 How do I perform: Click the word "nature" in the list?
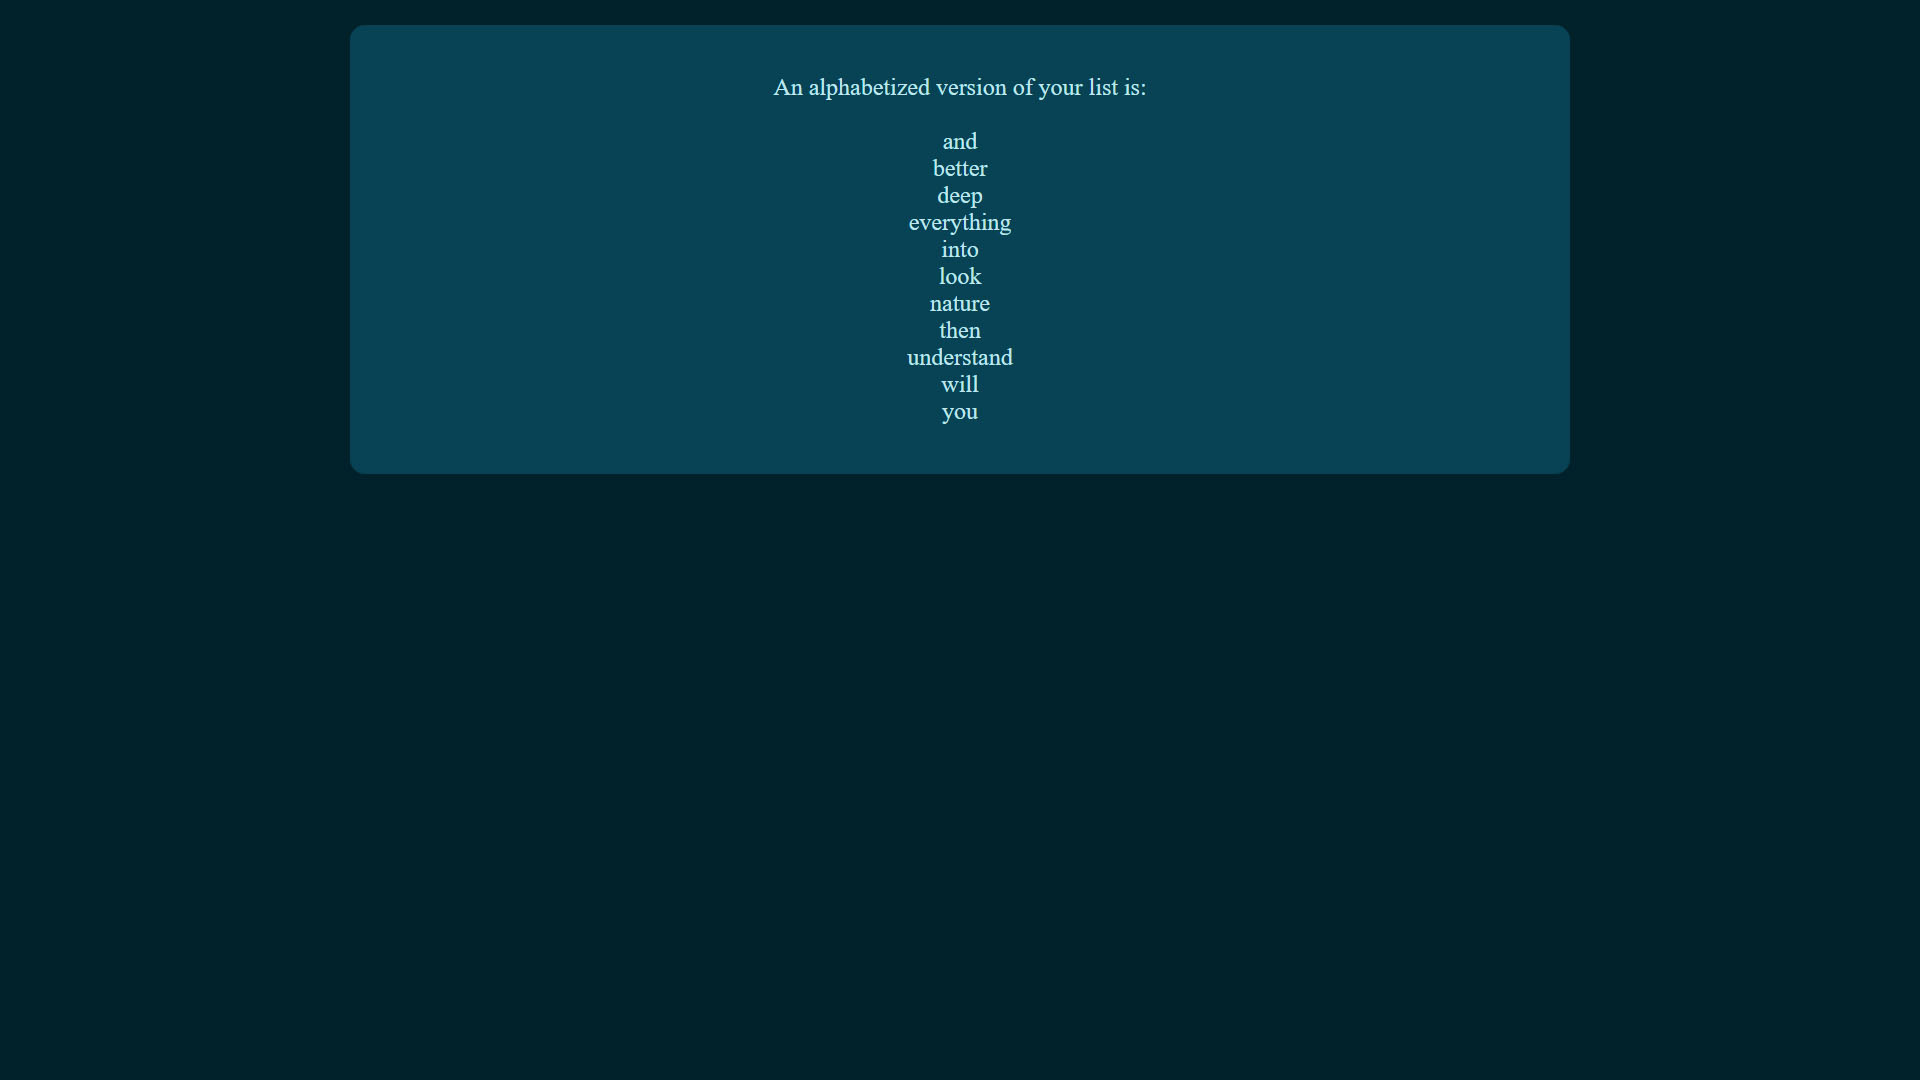point(959,303)
